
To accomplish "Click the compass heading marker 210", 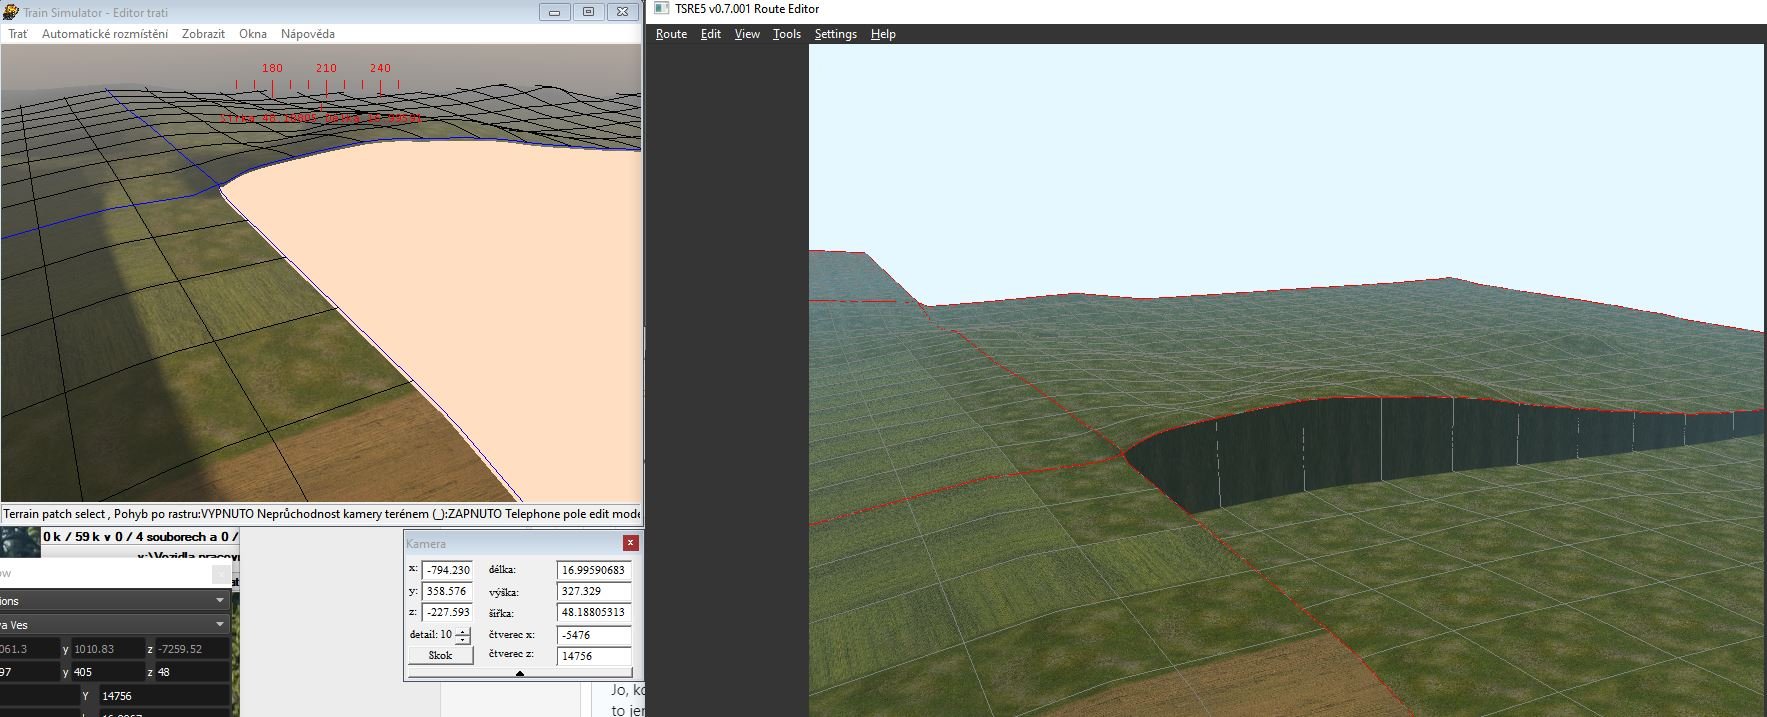I will pyautogui.click(x=326, y=68).
